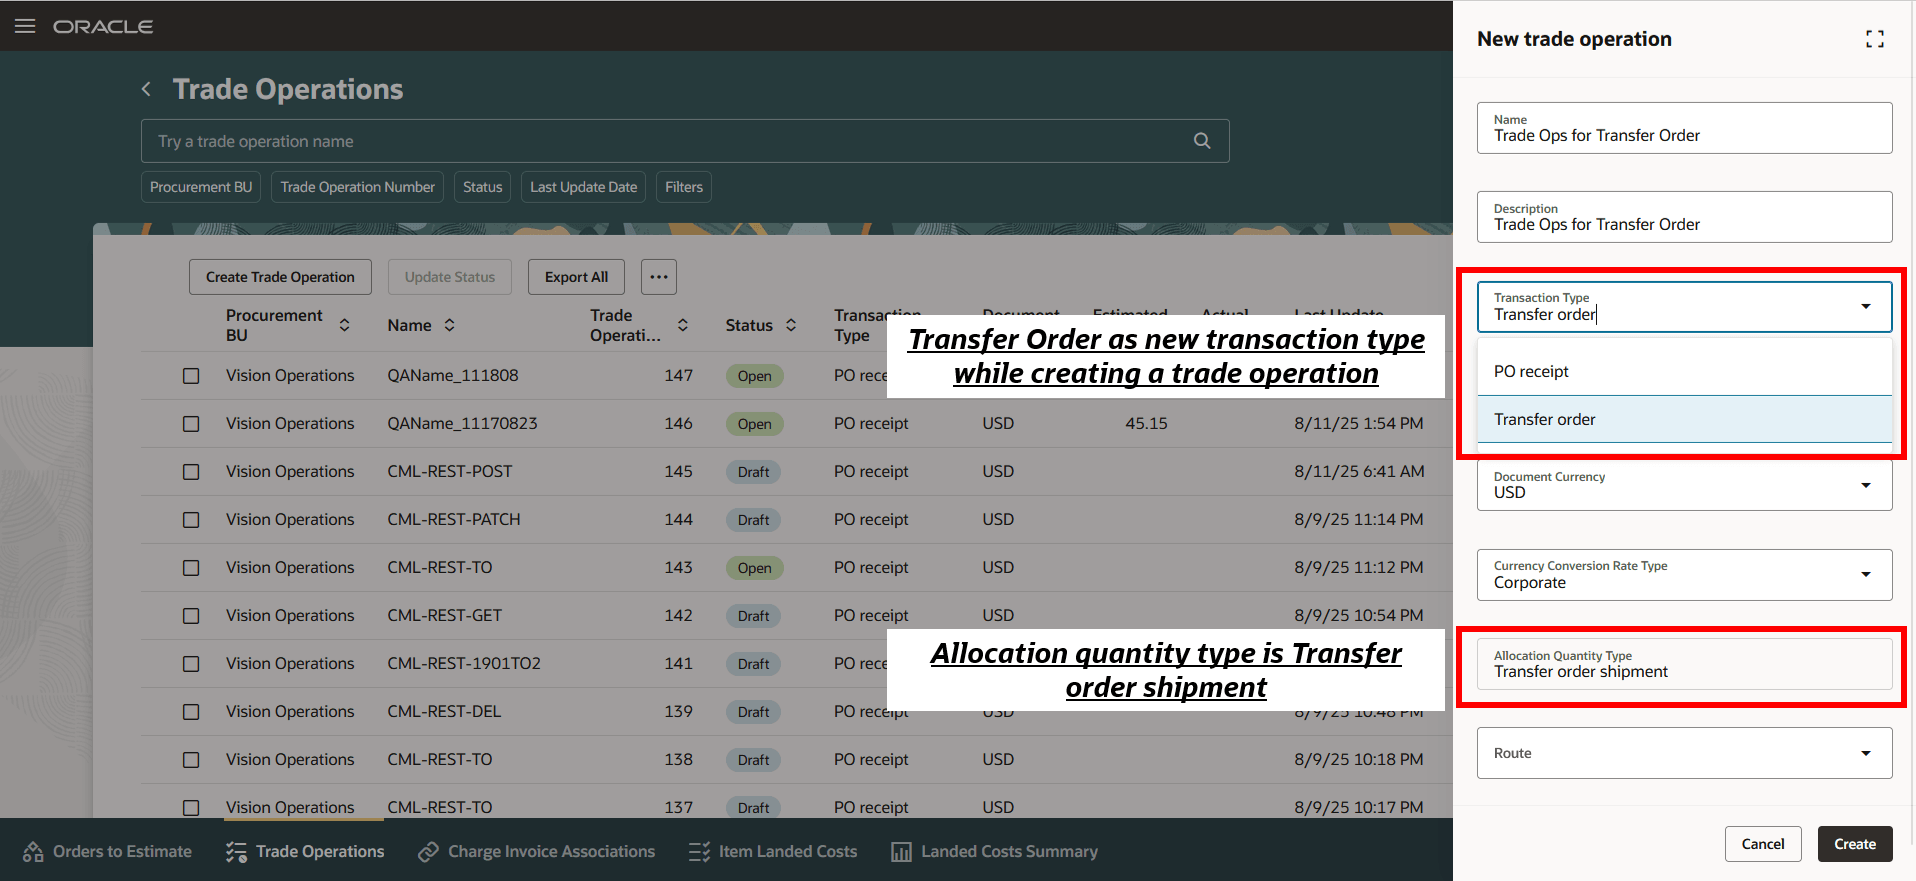Open the Currency Conversion Rate Type dropdown

pyautogui.click(x=1866, y=574)
